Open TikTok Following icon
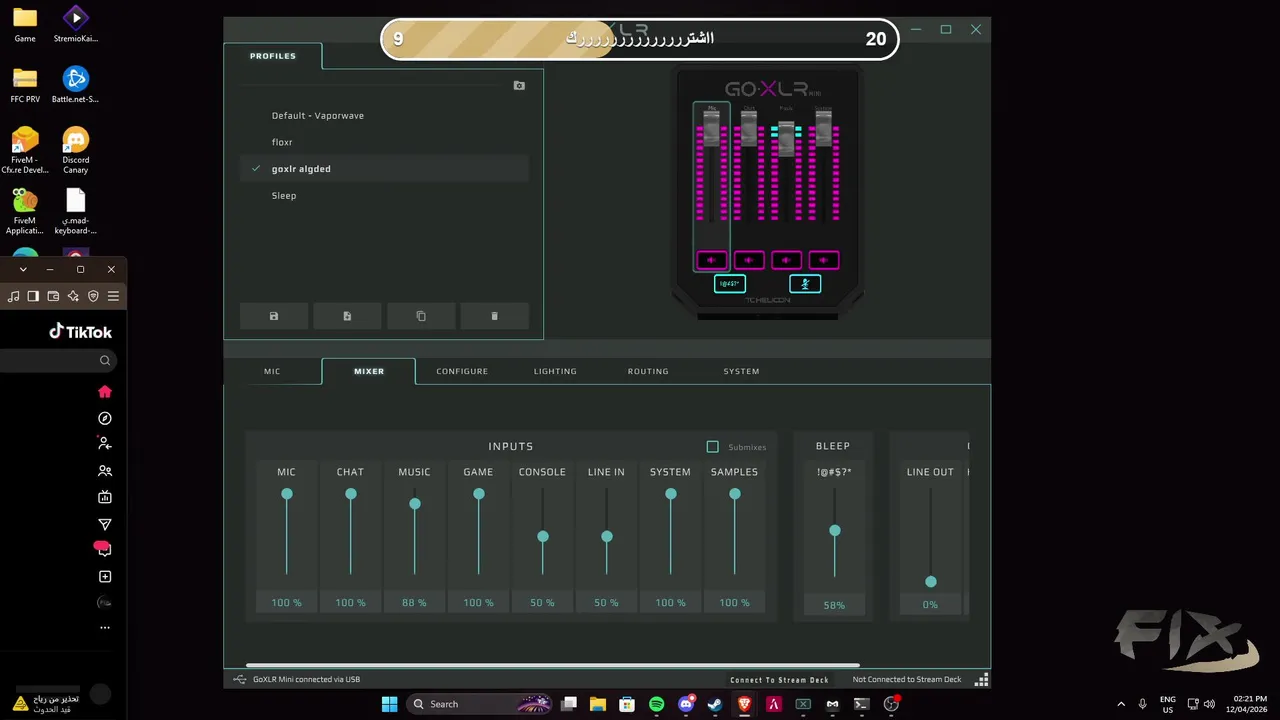 (105, 444)
